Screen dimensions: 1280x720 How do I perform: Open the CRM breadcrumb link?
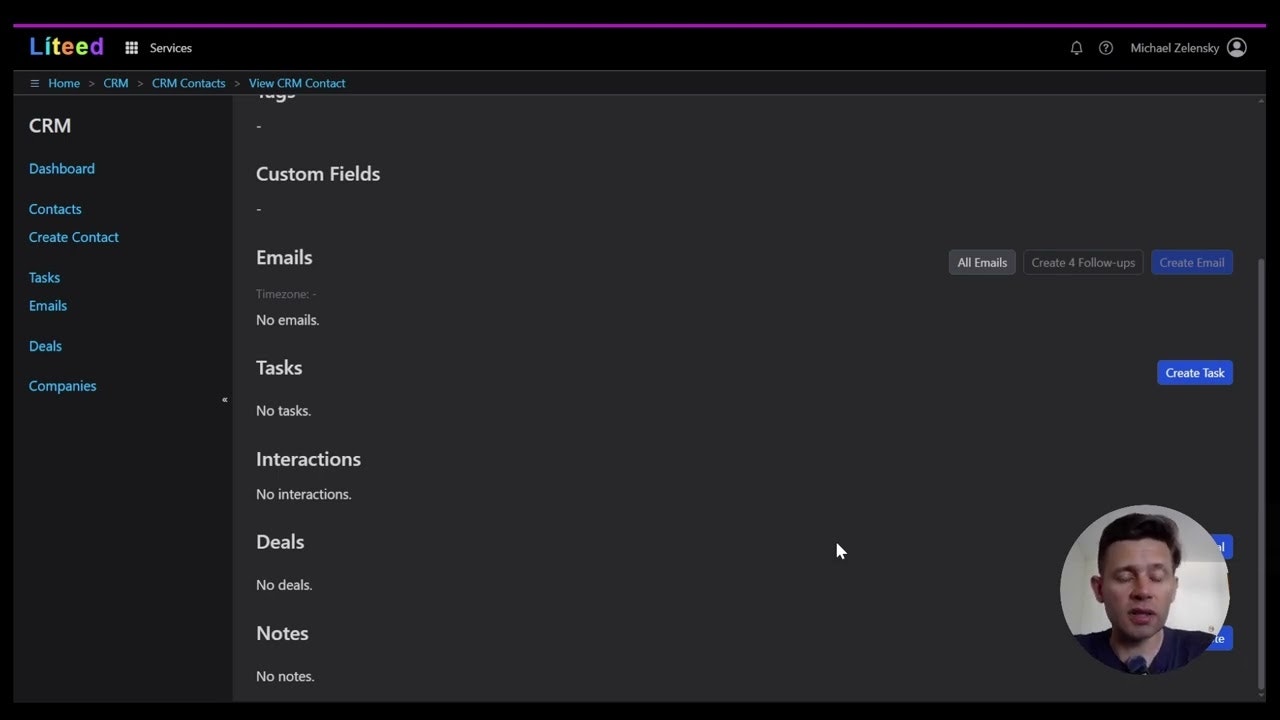tap(115, 83)
